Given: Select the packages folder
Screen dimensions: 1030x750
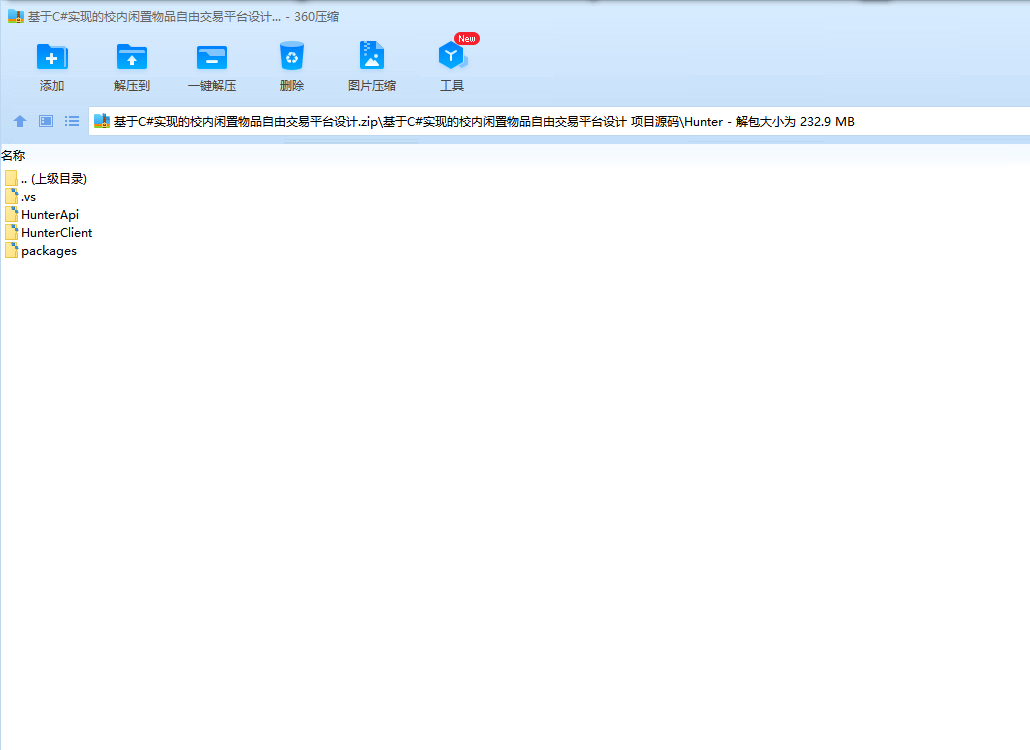Looking at the screenshot, I should point(41,250).
